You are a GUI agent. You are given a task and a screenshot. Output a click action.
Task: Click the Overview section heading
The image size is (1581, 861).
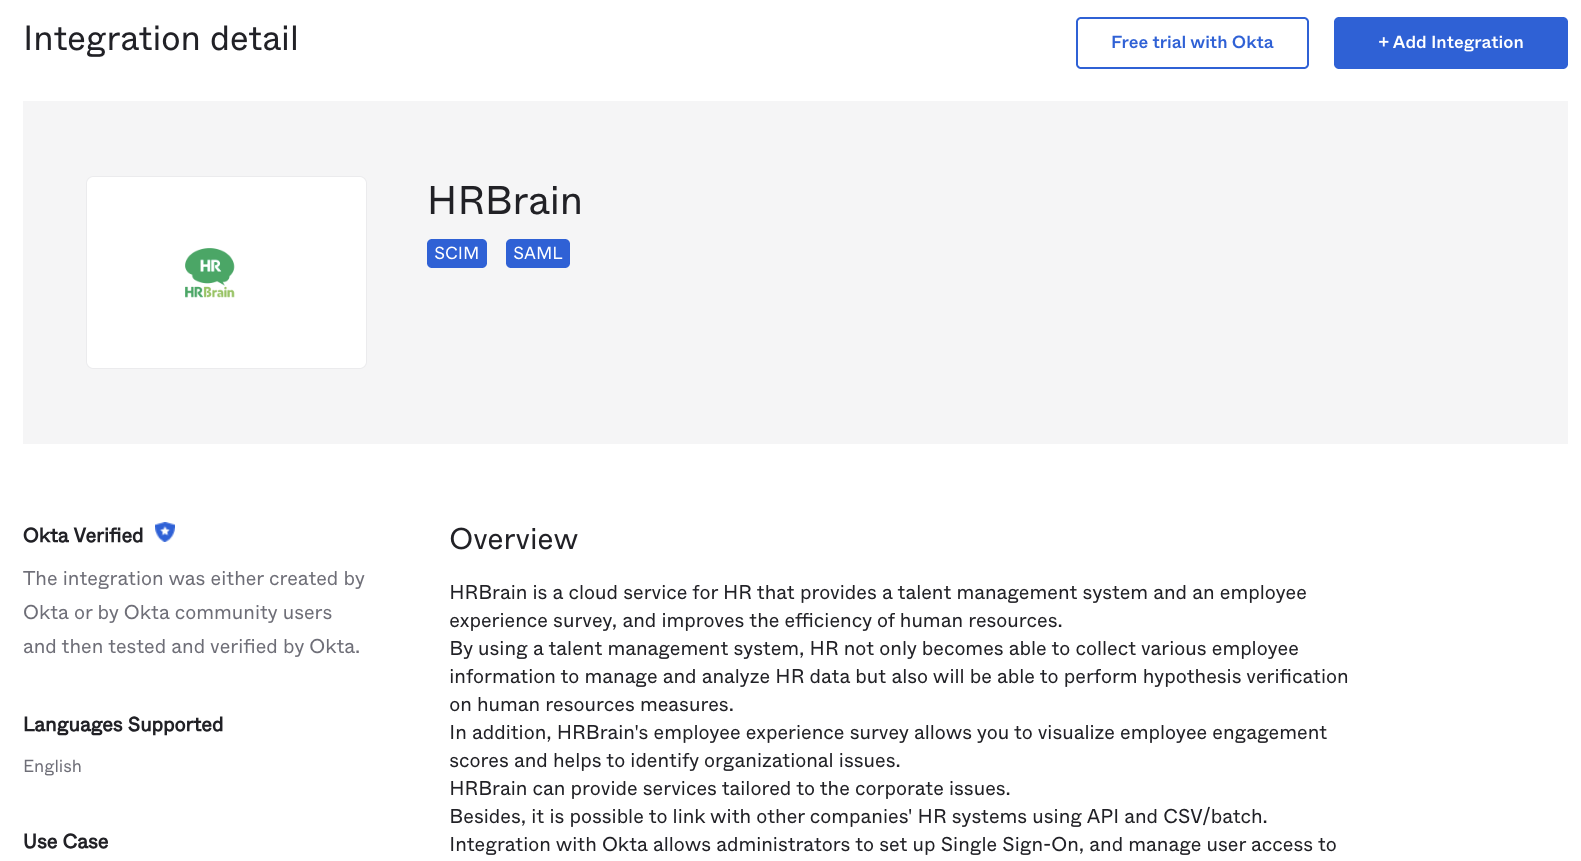[x=513, y=540]
